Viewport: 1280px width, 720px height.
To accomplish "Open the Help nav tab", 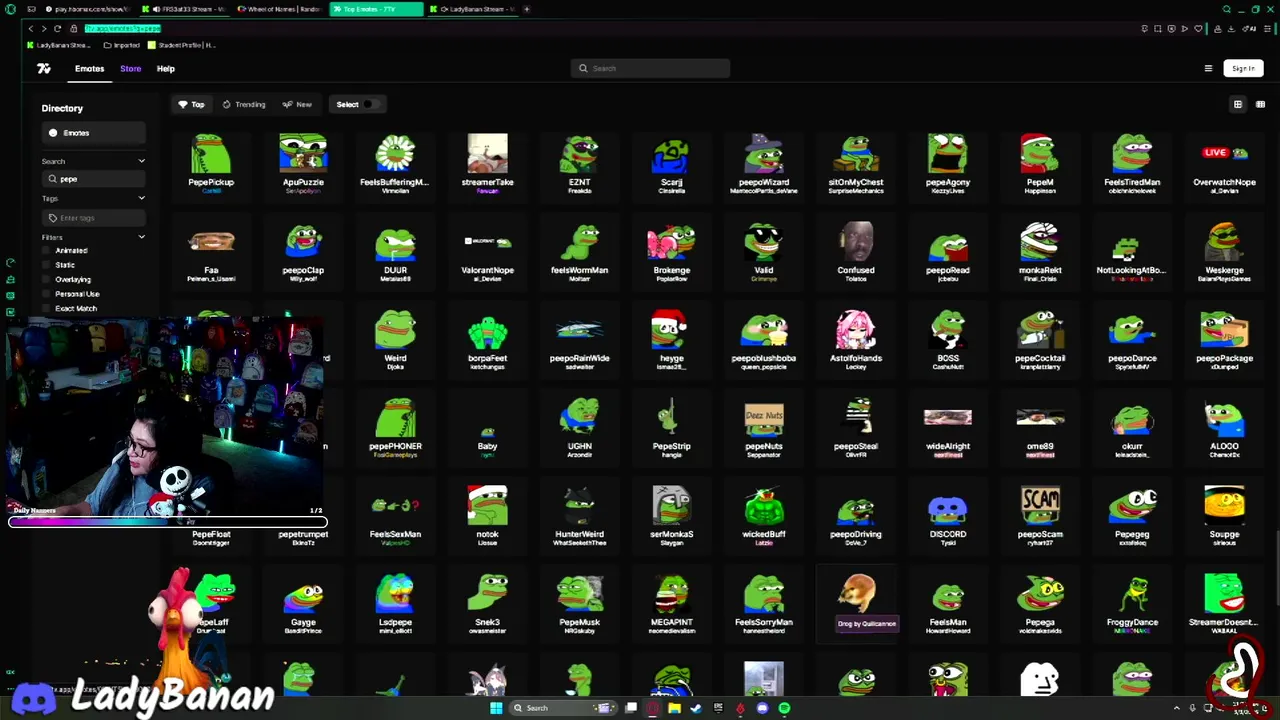I will (165, 69).
